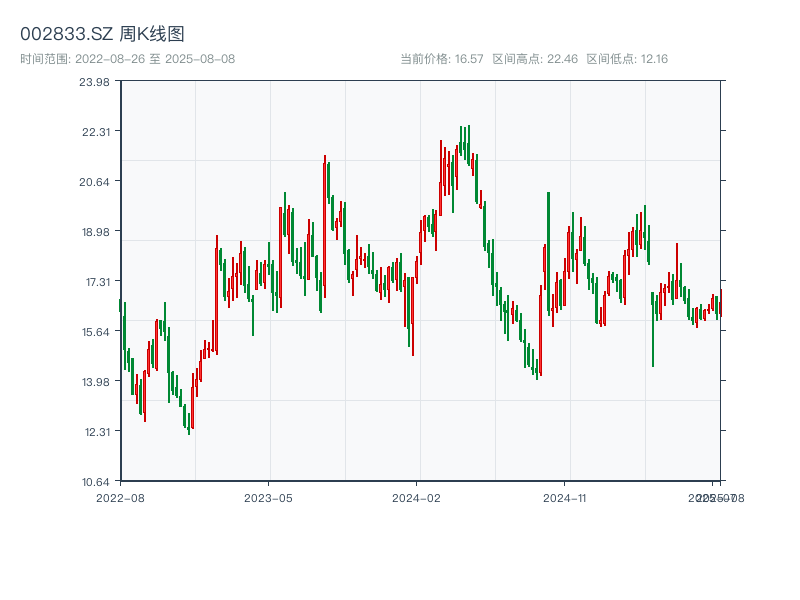Click the 区间高点 22.46 label
This screenshot has width=800, height=600.
click(535, 59)
